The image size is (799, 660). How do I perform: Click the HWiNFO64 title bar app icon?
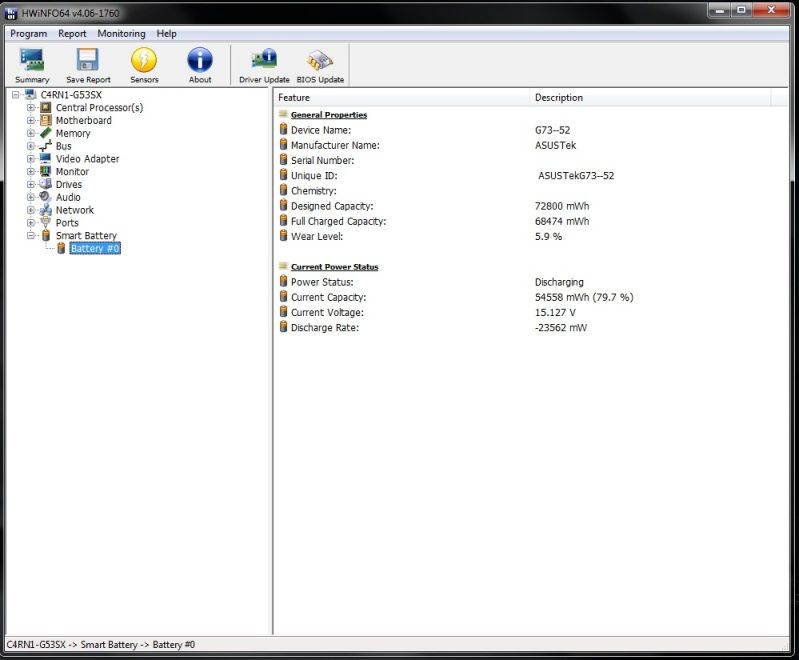tap(11, 13)
